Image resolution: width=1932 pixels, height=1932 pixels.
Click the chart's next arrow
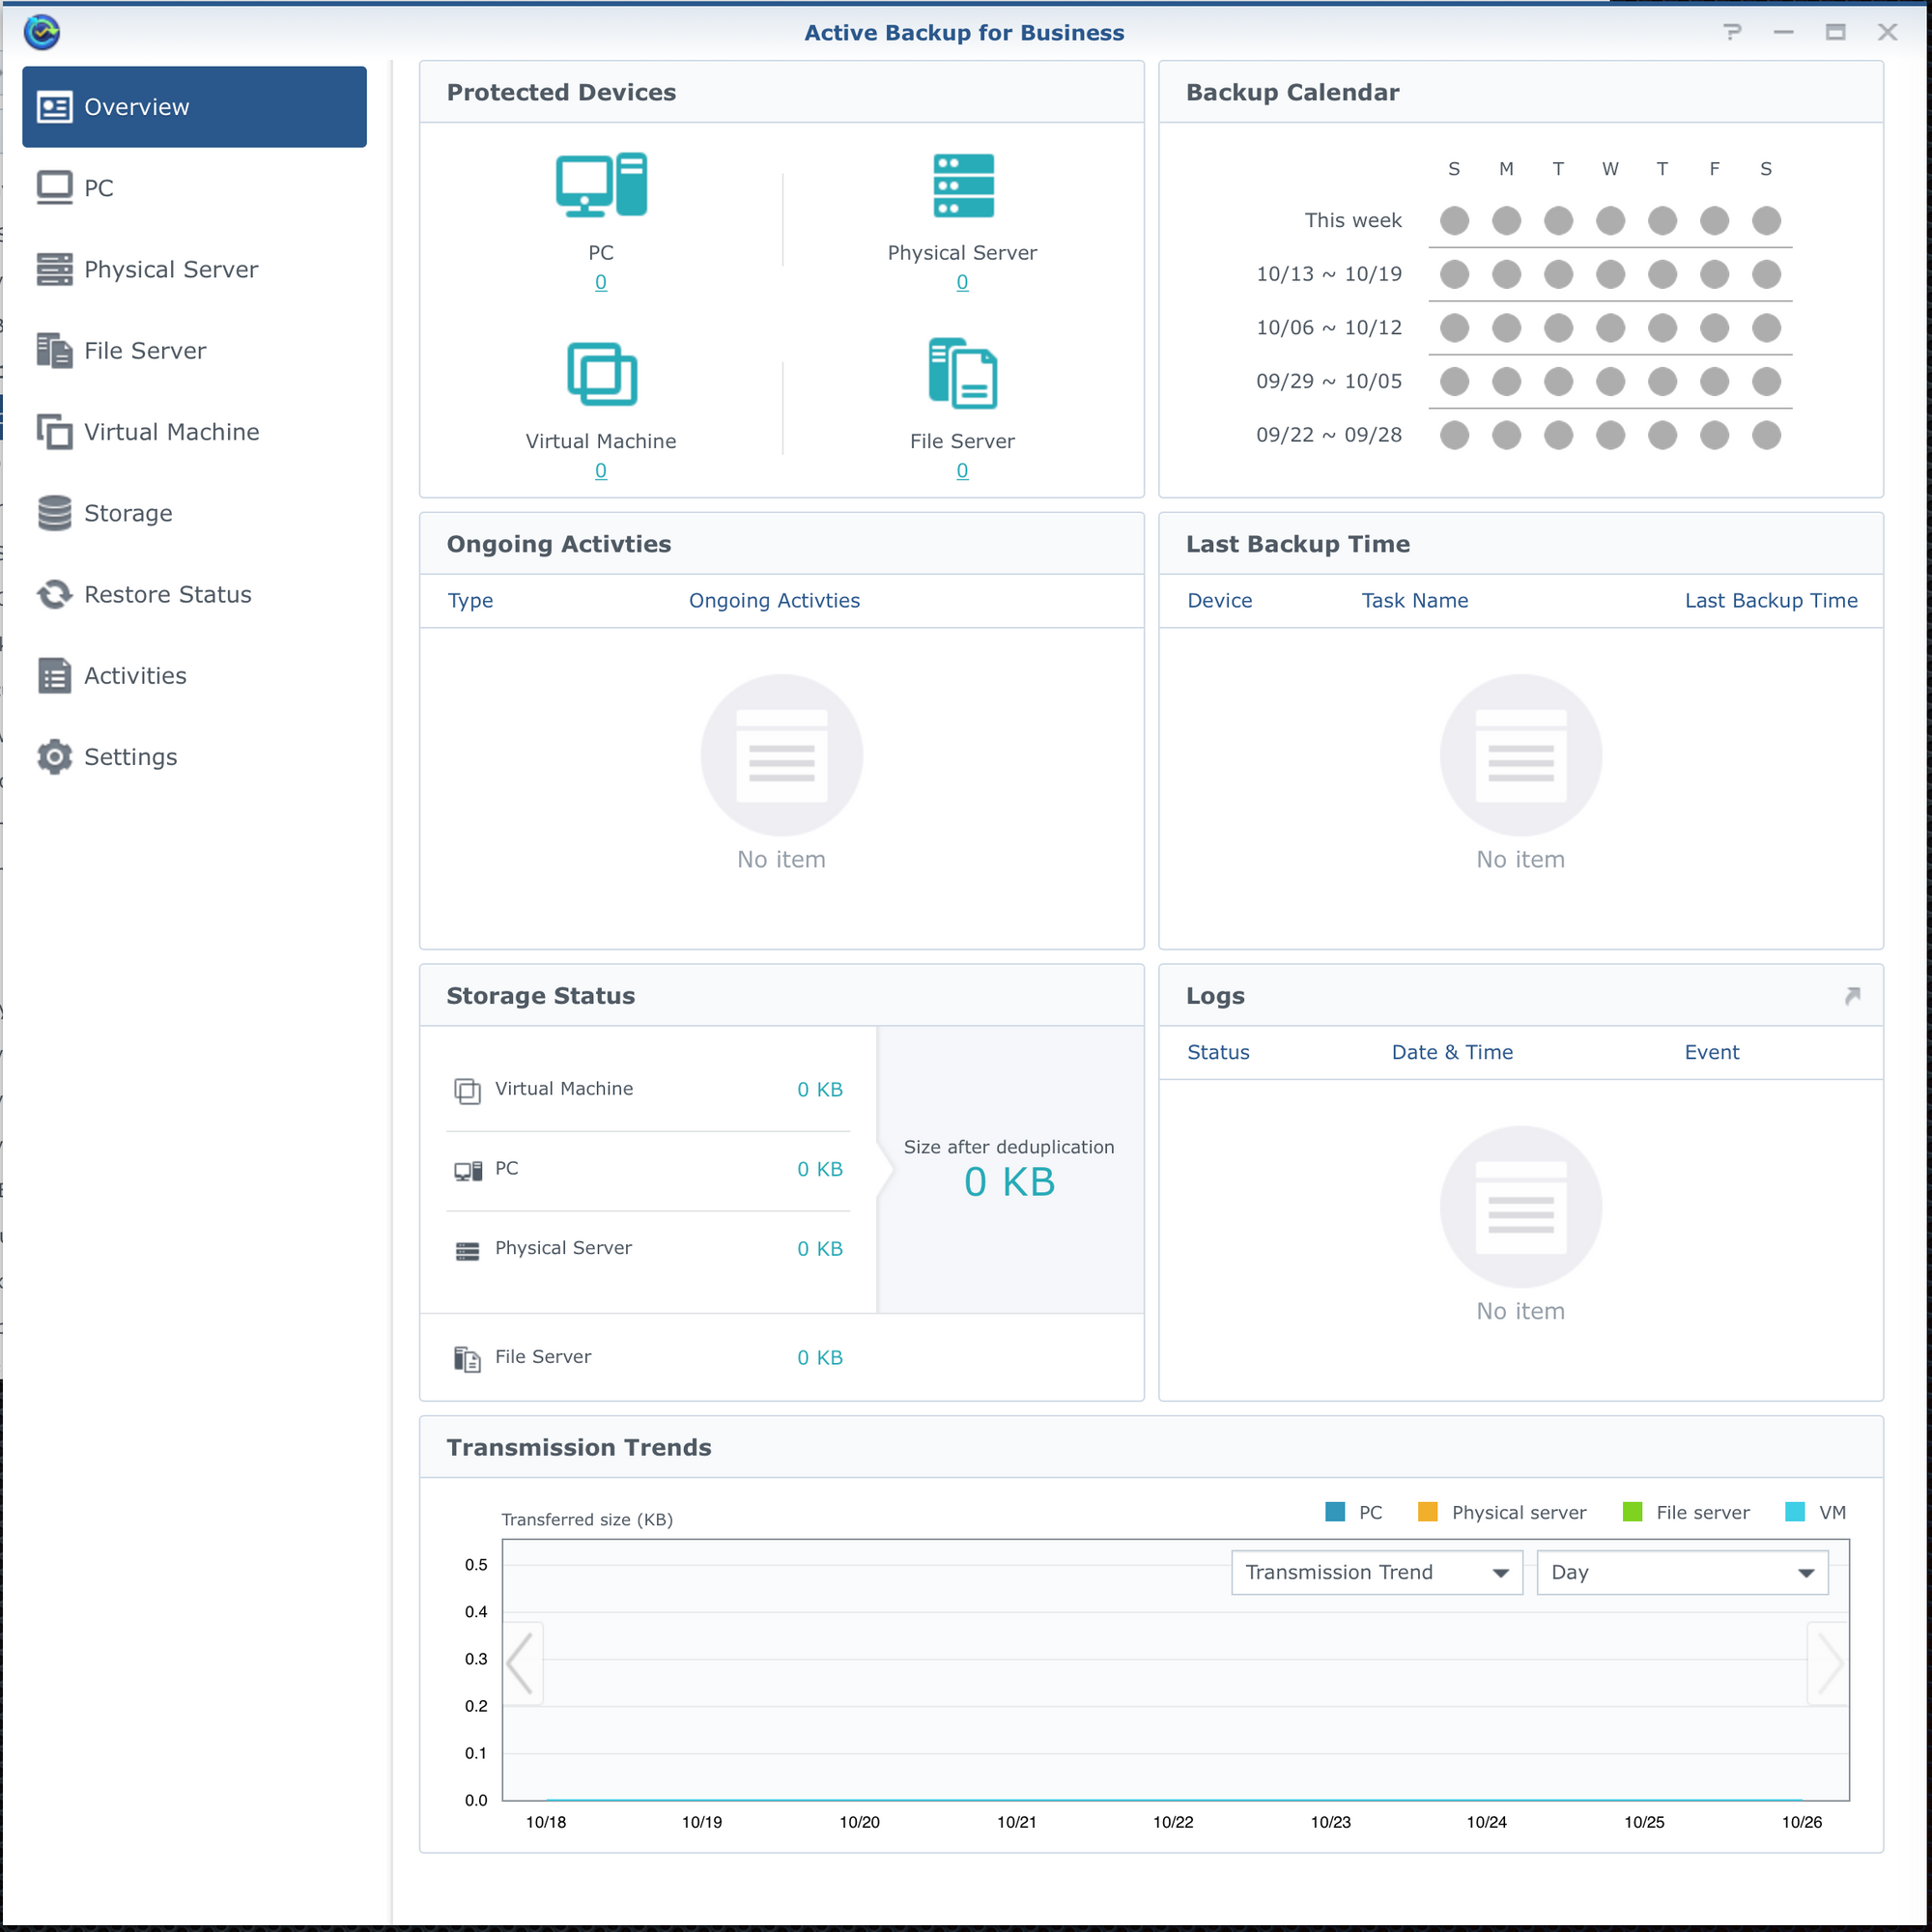pyautogui.click(x=1829, y=1664)
